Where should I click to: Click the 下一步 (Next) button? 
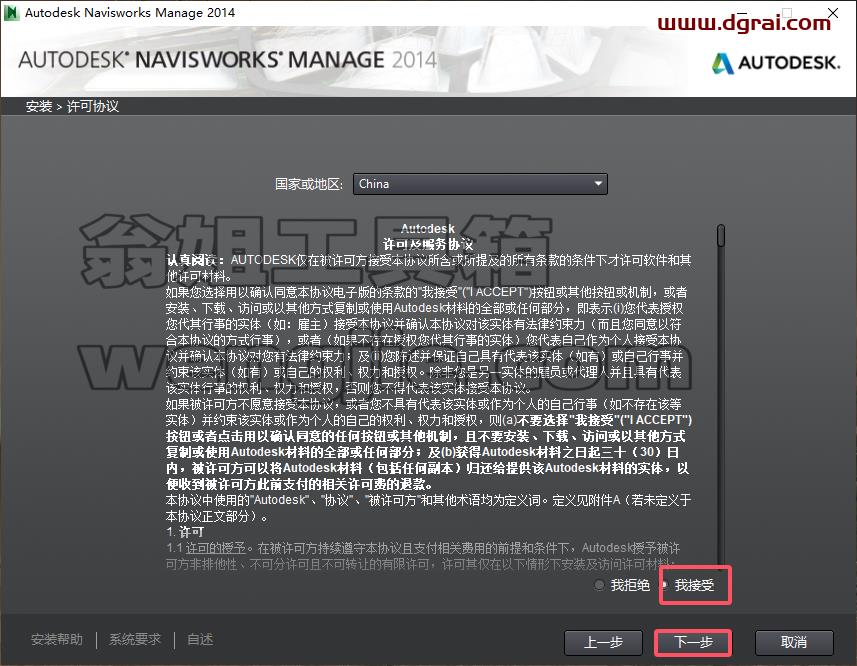coord(692,642)
